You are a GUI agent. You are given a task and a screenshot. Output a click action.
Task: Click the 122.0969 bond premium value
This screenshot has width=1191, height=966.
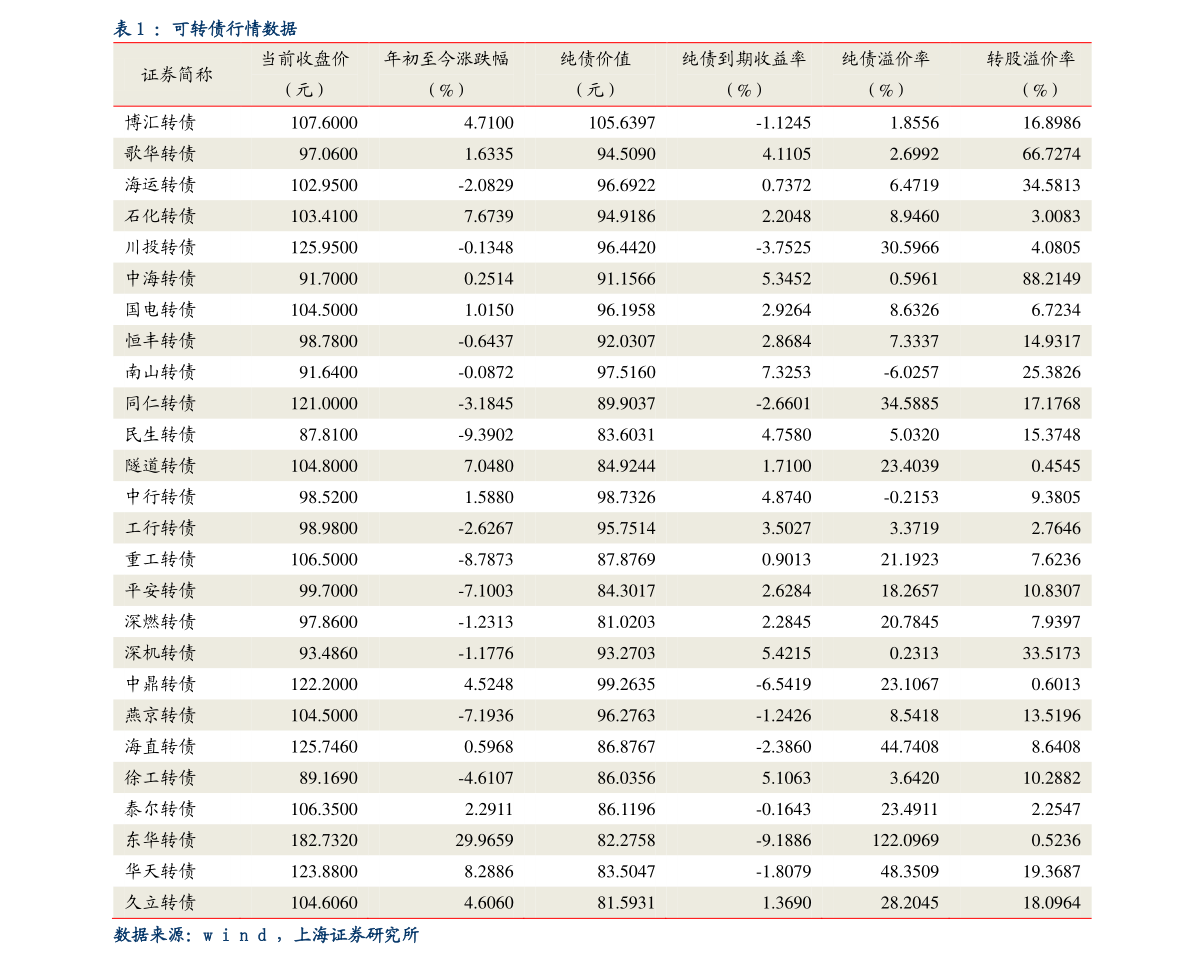(x=905, y=840)
